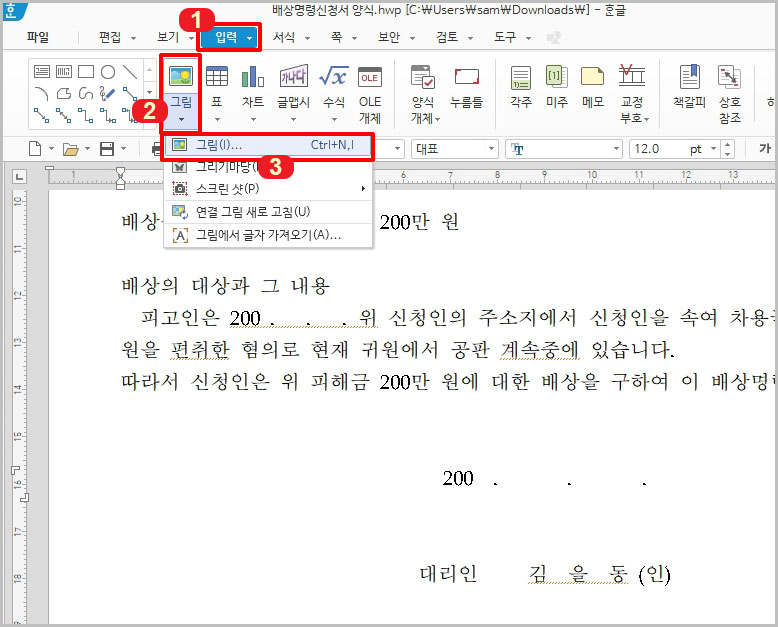Select the polygon drawing shape
The image size is (778, 627).
click(x=64, y=93)
